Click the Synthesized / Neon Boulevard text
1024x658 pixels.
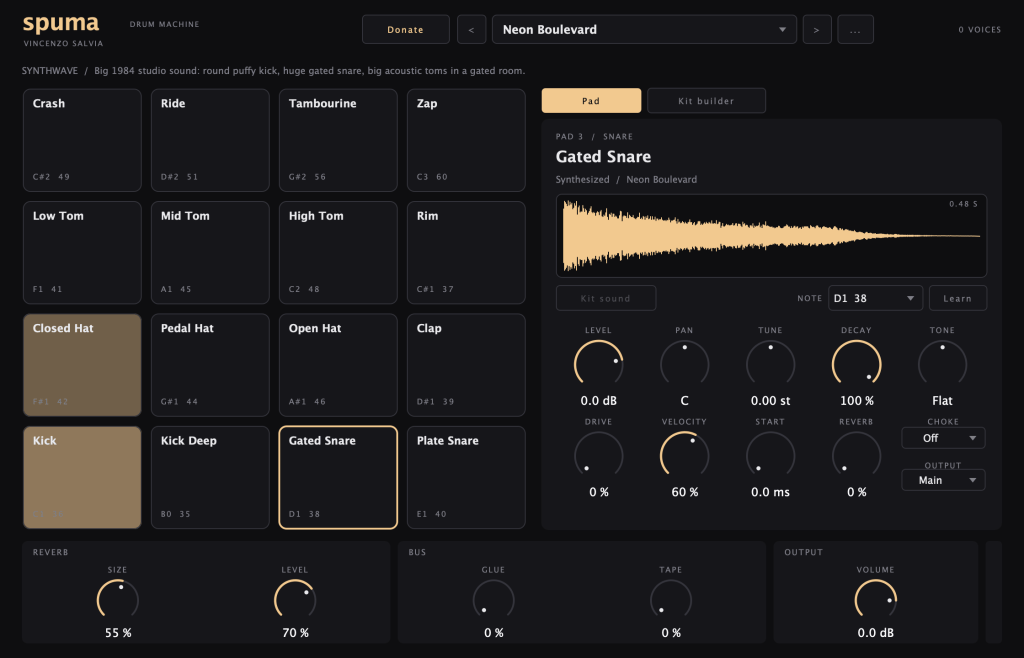point(626,180)
